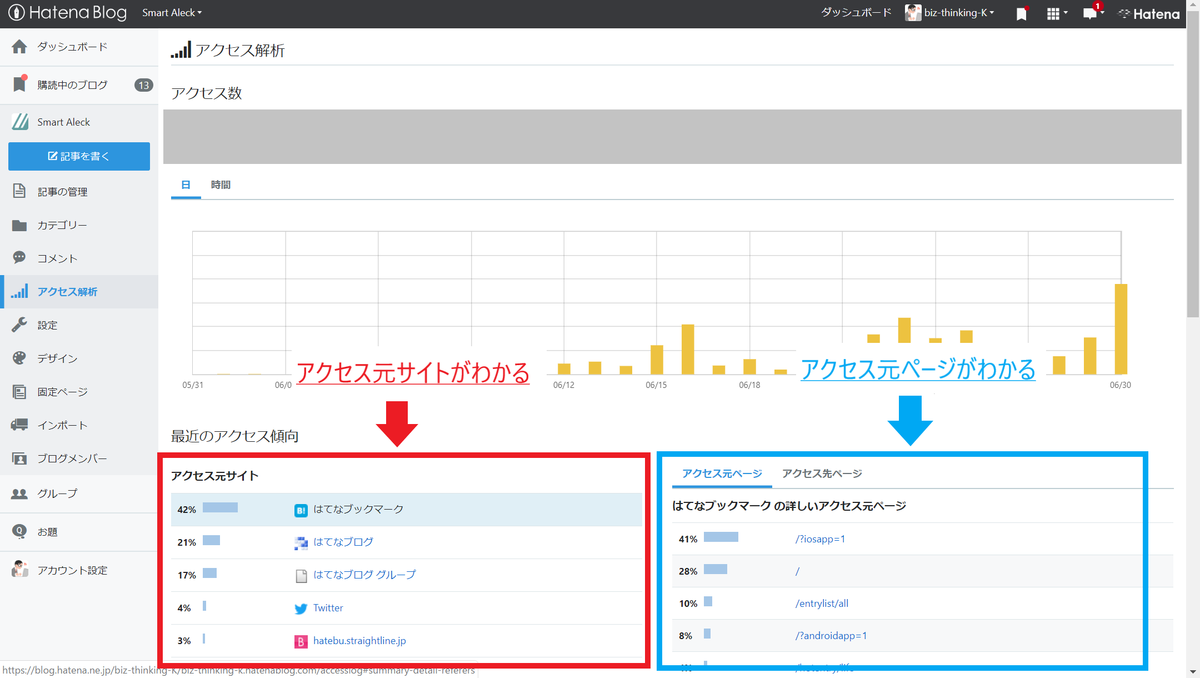Image resolution: width=1200 pixels, height=678 pixels.
Task: Click the /entrylist/all page link
Action: (822, 604)
